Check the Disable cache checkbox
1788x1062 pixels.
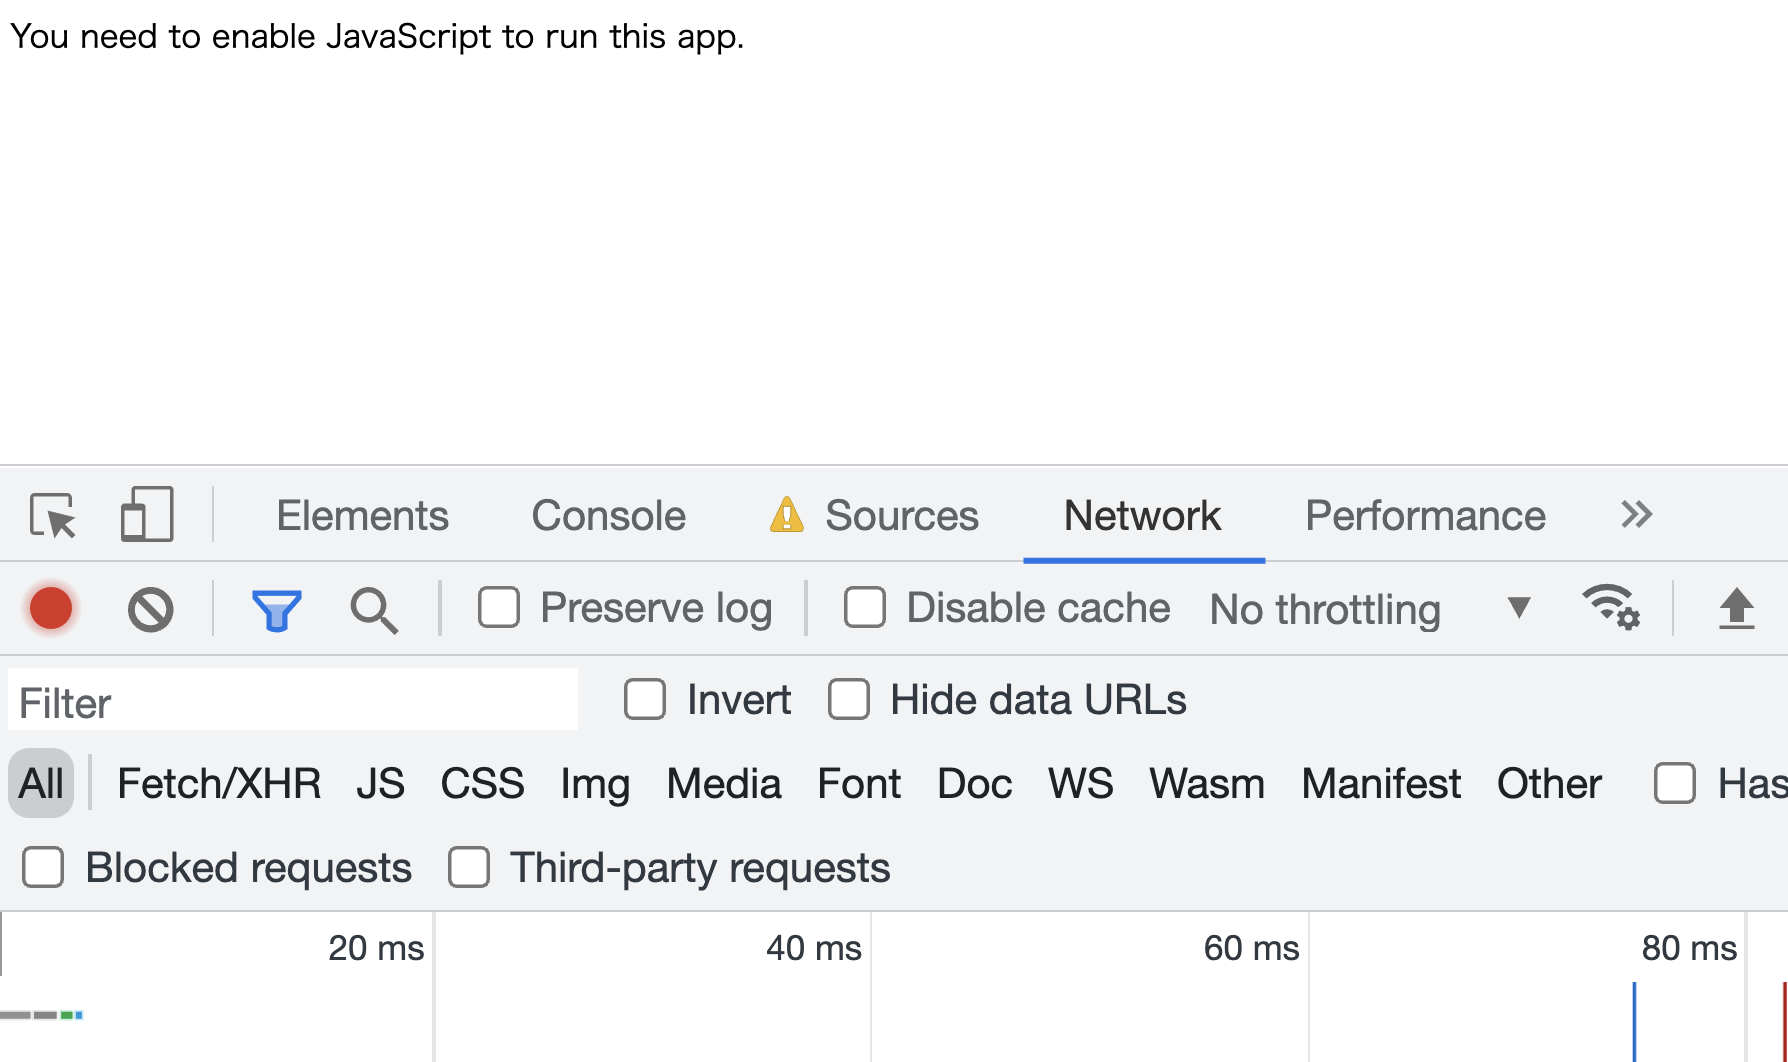tap(865, 608)
